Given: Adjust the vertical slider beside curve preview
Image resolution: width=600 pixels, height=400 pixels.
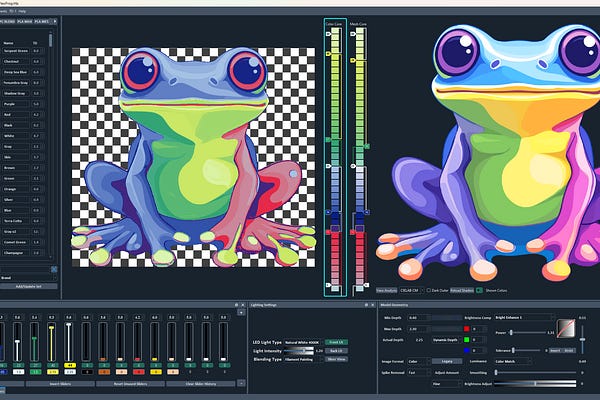Looking at the screenshot, I should pos(582,340).
